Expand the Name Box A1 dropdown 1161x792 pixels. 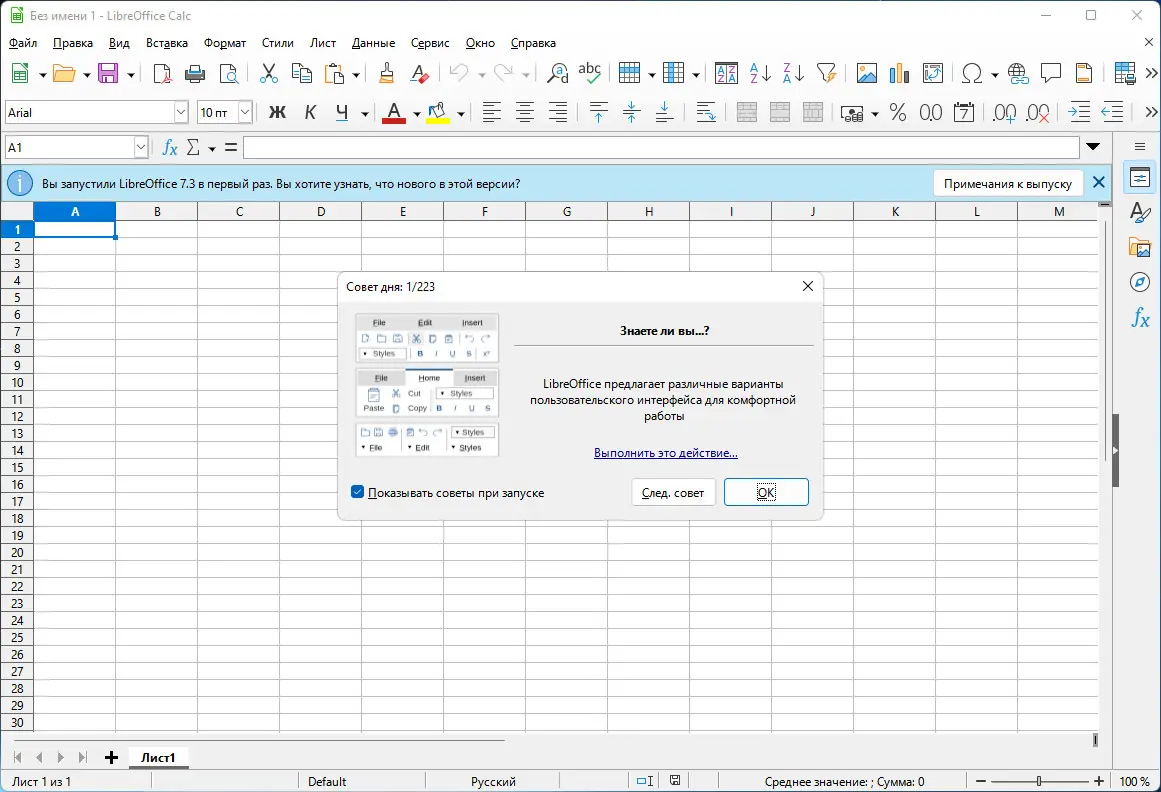click(141, 148)
